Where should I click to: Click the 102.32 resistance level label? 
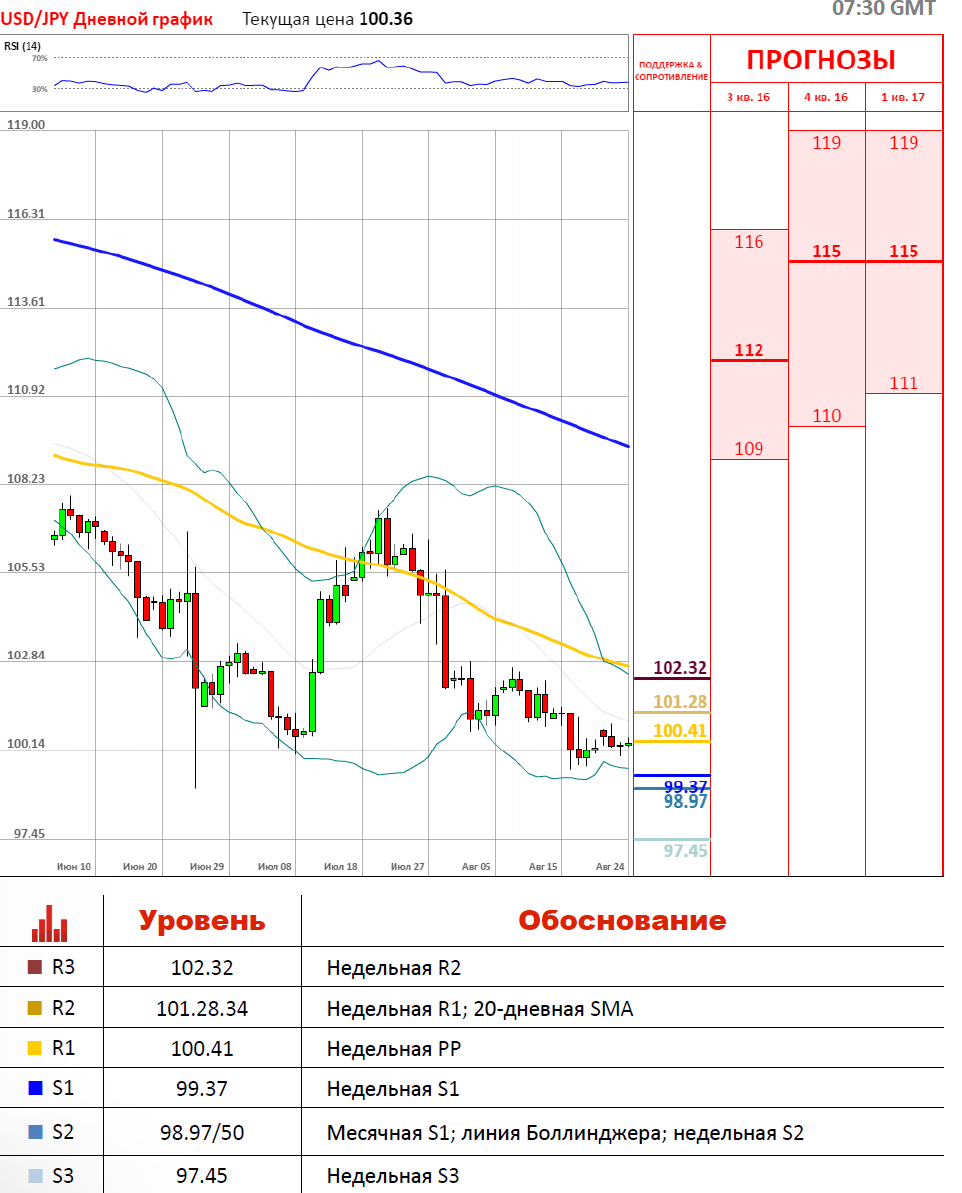coord(680,668)
